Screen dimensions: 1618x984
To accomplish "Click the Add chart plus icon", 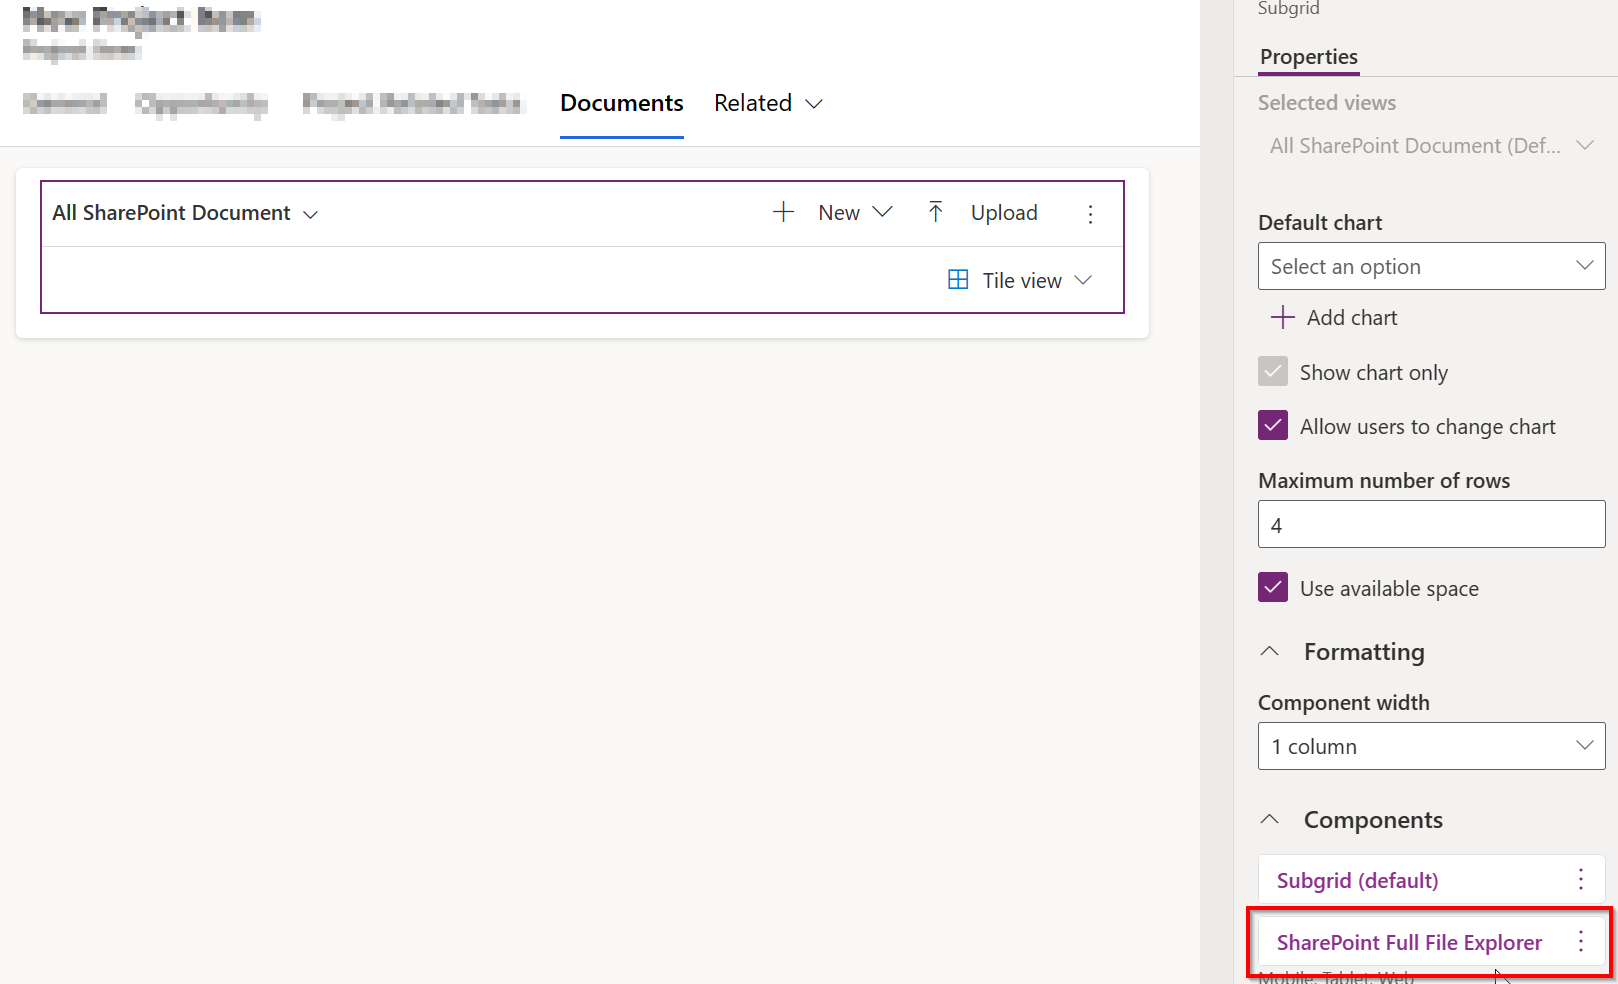I will tap(1281, 317).
